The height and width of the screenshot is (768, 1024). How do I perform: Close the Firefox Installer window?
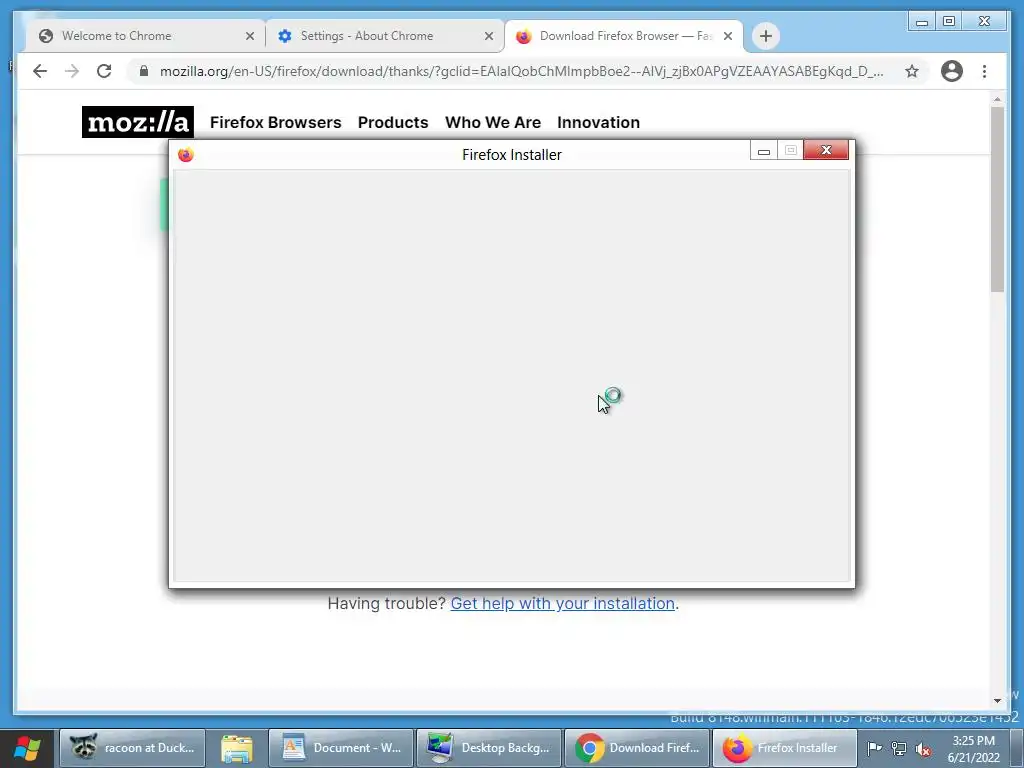(826, 150)
